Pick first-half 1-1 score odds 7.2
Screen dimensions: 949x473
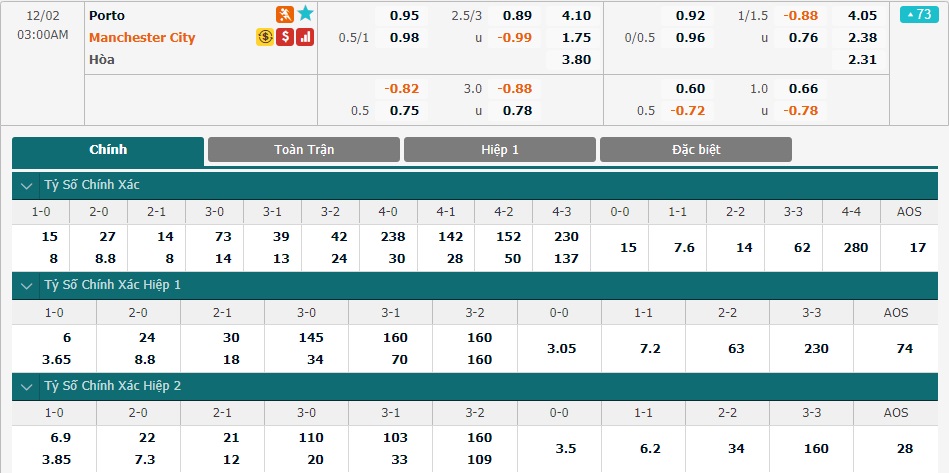click(643, 348)
